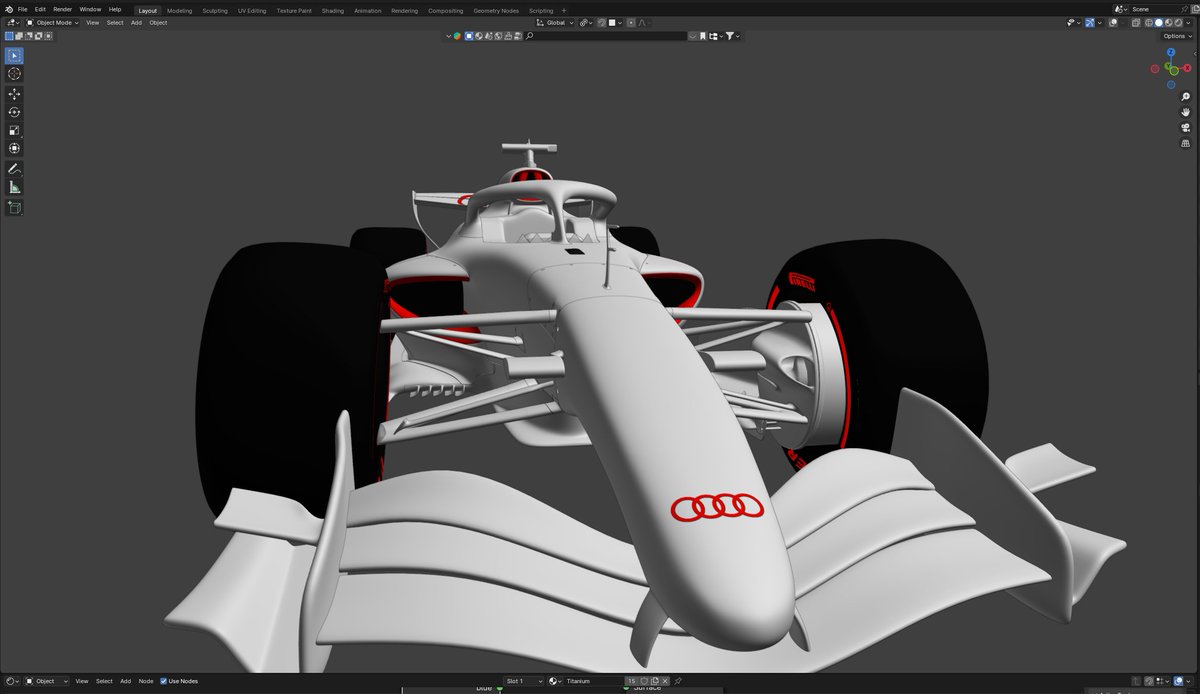Open the viewport Select menu
The image size is (1200, 694).
coord(115,22)
